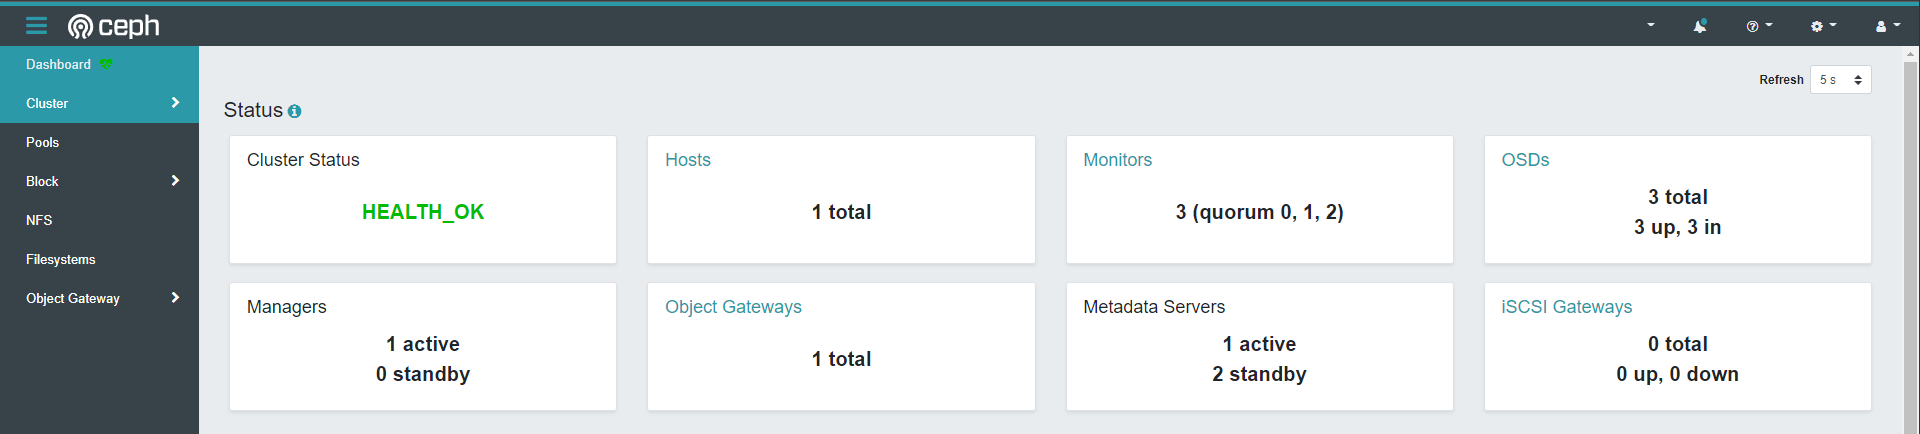Image resolution: width=1920 pixels, height=434 pixels.
Task: Open the Refresh interval select box
Action: [1840, 80]
